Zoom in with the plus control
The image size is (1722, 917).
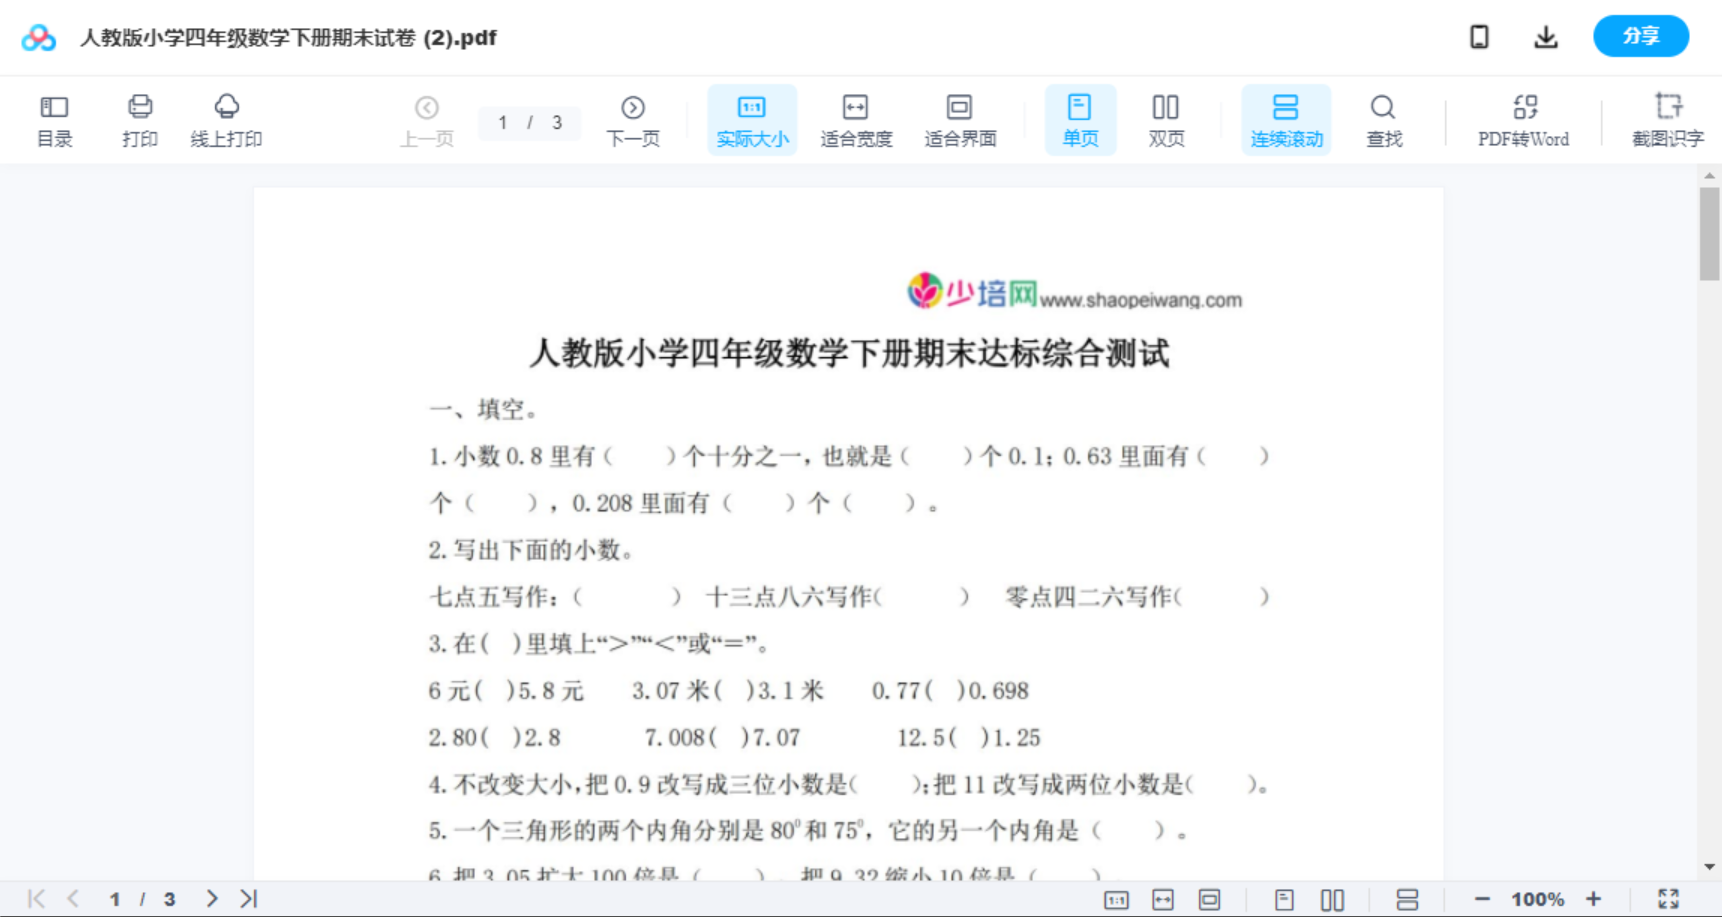pyautogui.click(x=1594, y=897)
